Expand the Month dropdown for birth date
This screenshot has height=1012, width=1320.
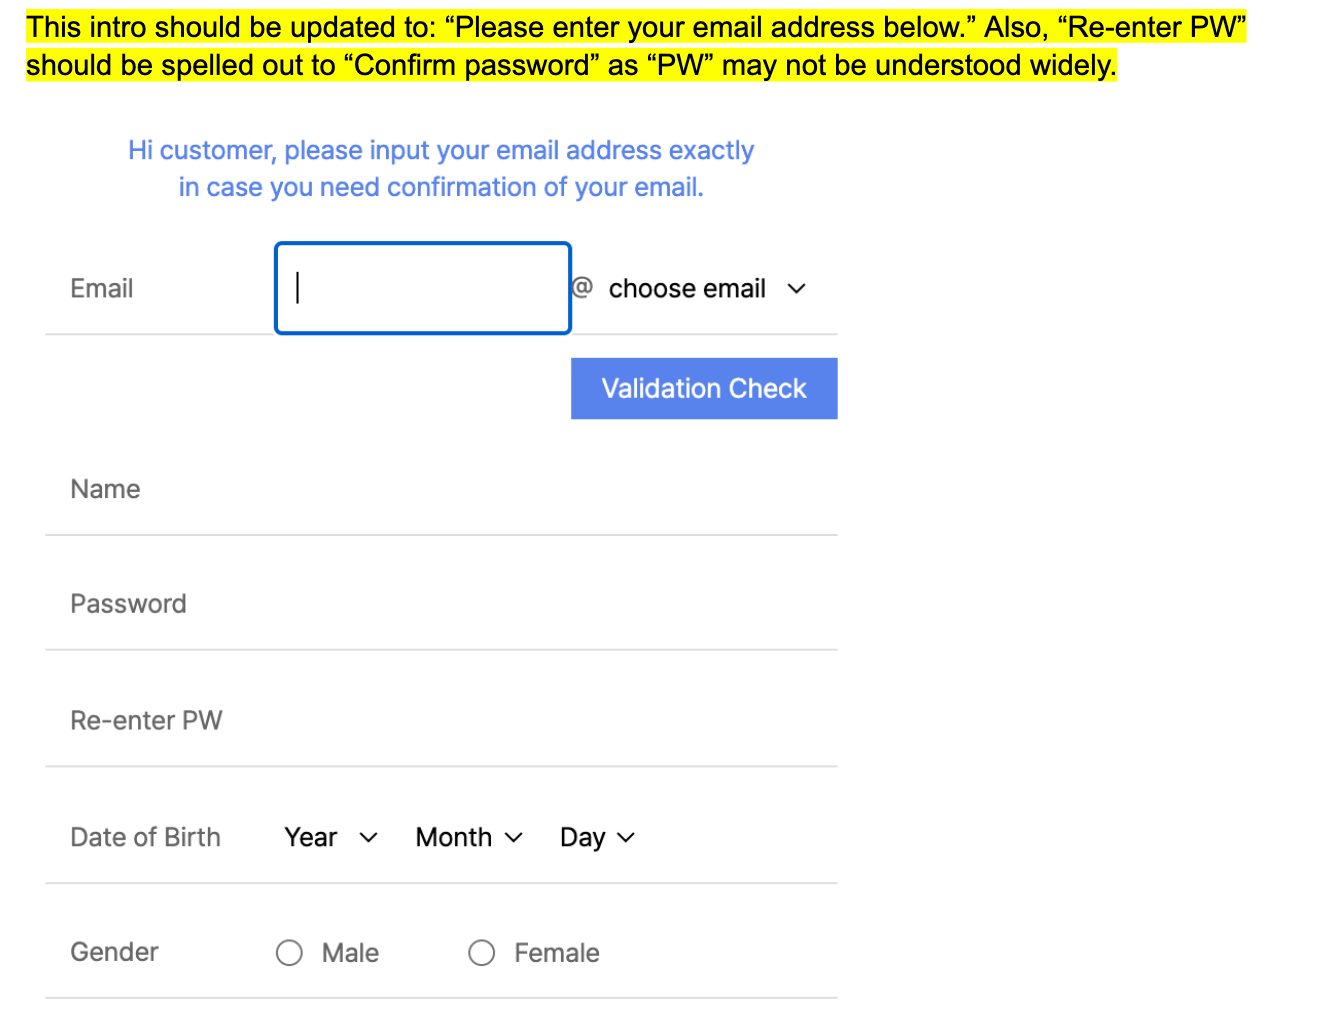coord(469,837)
